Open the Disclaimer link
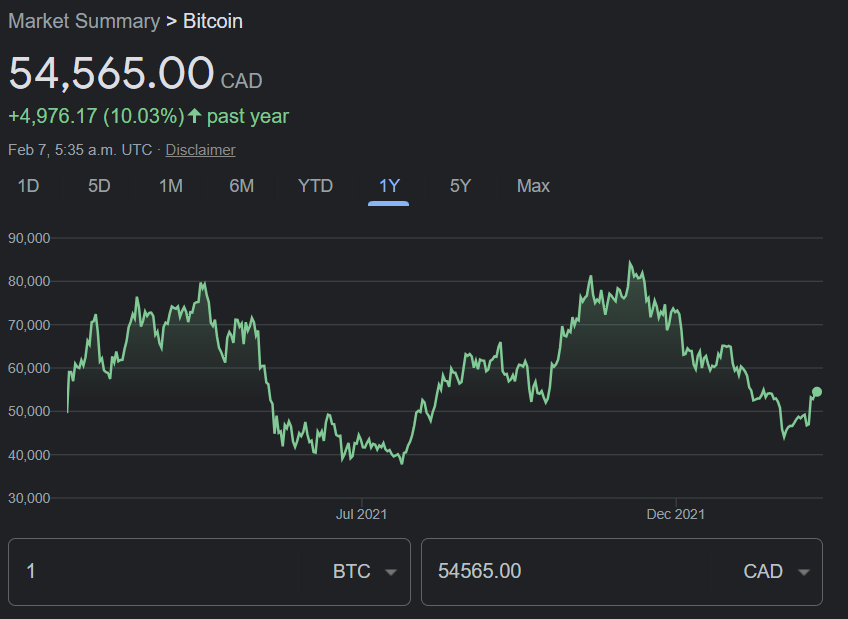Screen dimensions: 848x619 click(200, 150)
